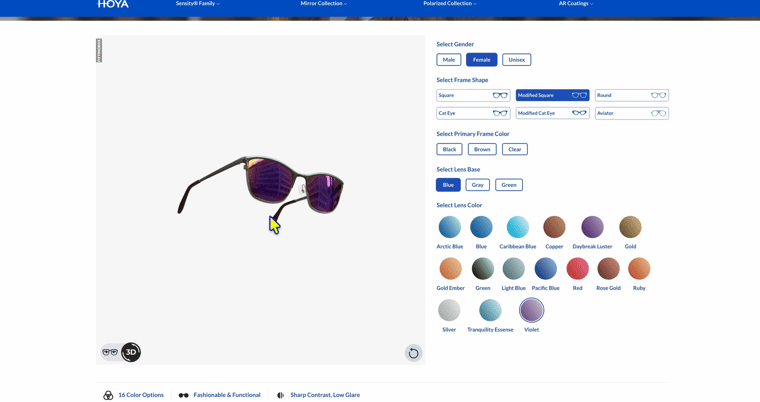This screenshot has height=402, width=760.
Task: Select Caribbean Blue lens color
Action: pos(518,227)
